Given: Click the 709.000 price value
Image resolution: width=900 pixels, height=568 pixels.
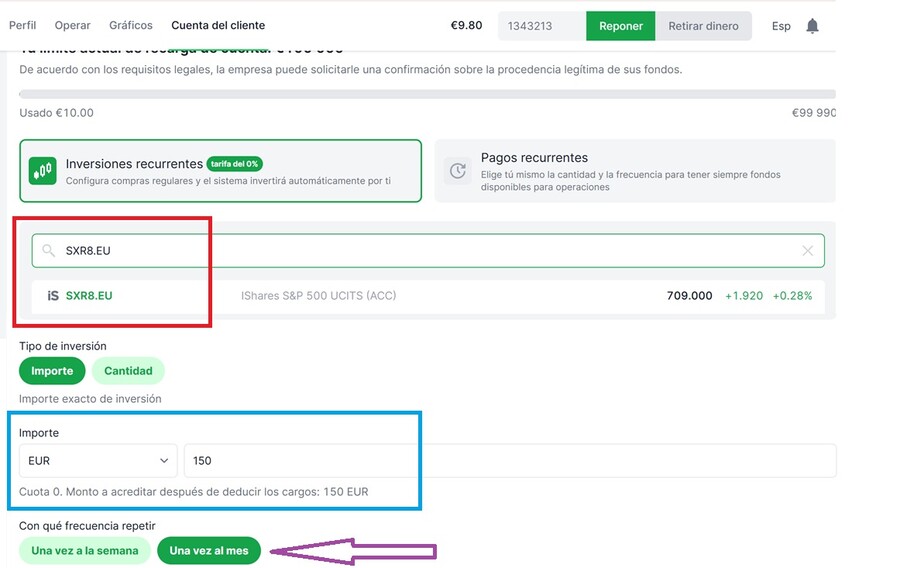Looking at the screenshot, I should (x=689, y=295).
